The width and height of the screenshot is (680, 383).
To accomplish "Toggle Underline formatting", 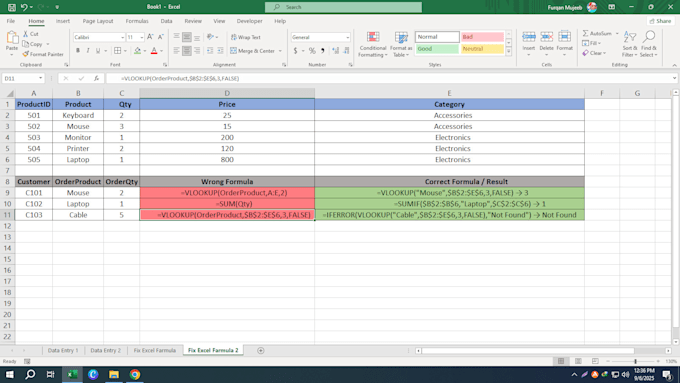I will pos(98,51).
